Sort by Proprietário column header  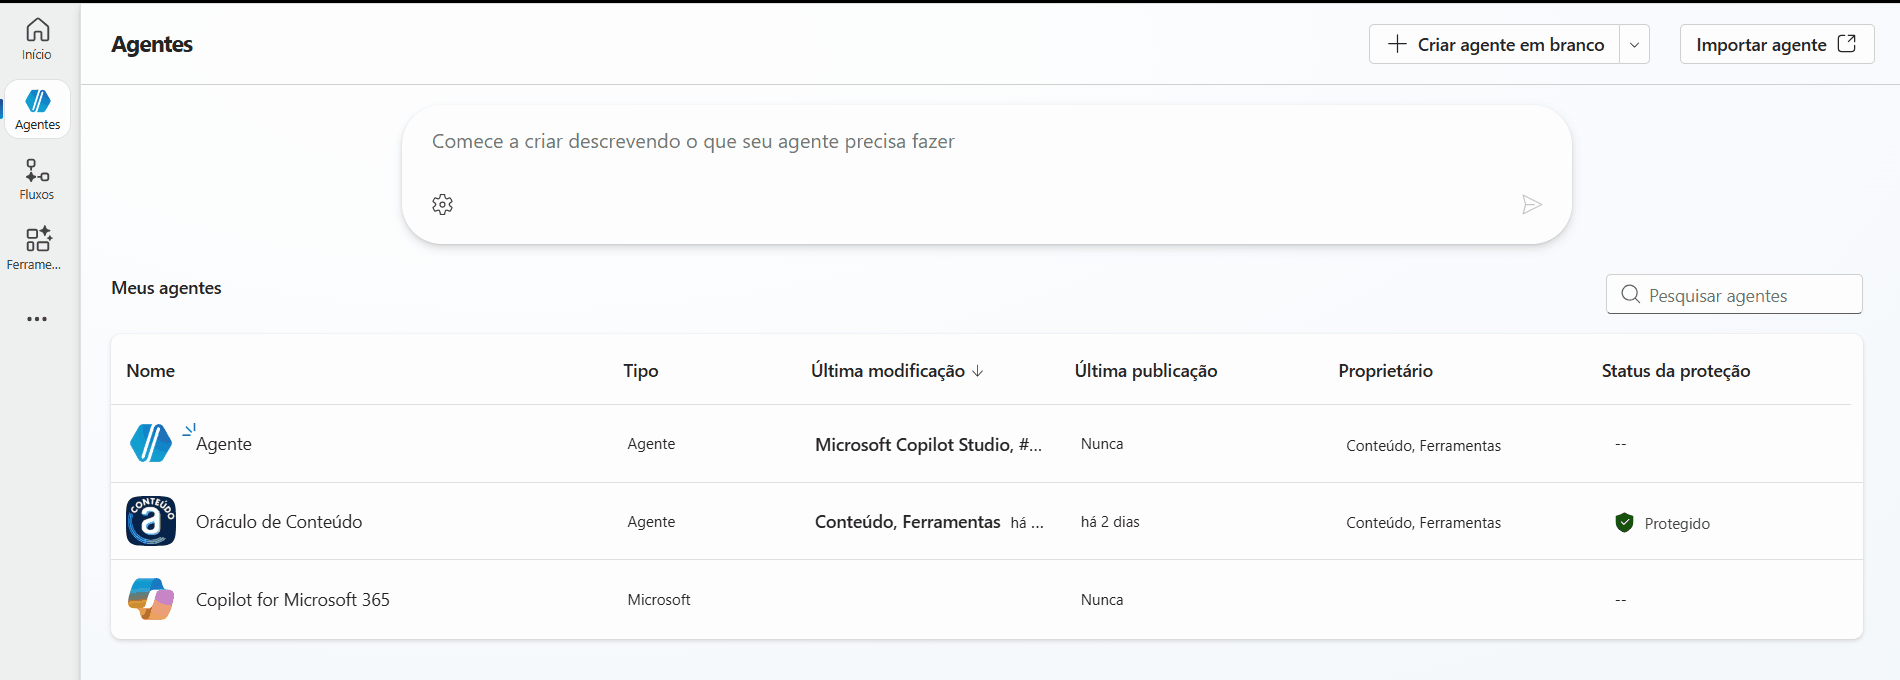pos(1385,371)
